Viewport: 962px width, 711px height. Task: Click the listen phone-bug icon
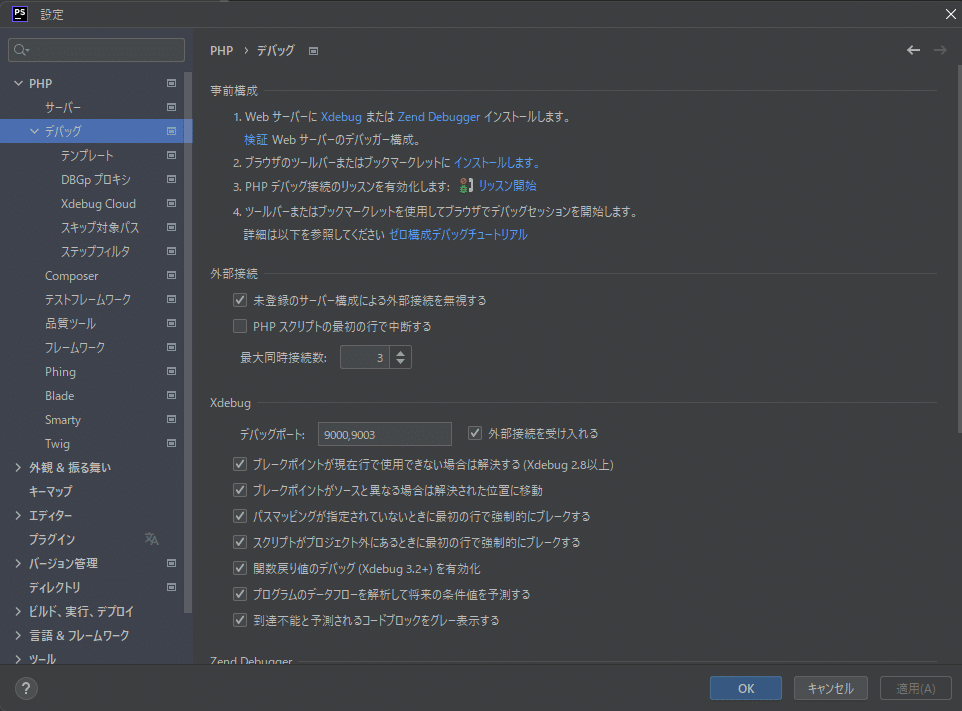pos(466,186)
